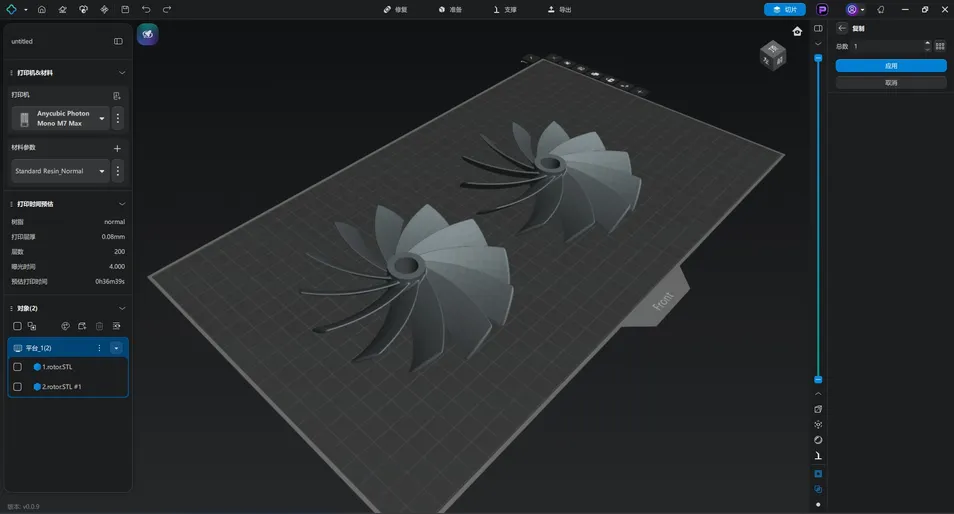Image resolution: width=954 pixels, height=514 pixels.
Task: Open the resin profile three-dots menu
Action: (x=118, y=171)
